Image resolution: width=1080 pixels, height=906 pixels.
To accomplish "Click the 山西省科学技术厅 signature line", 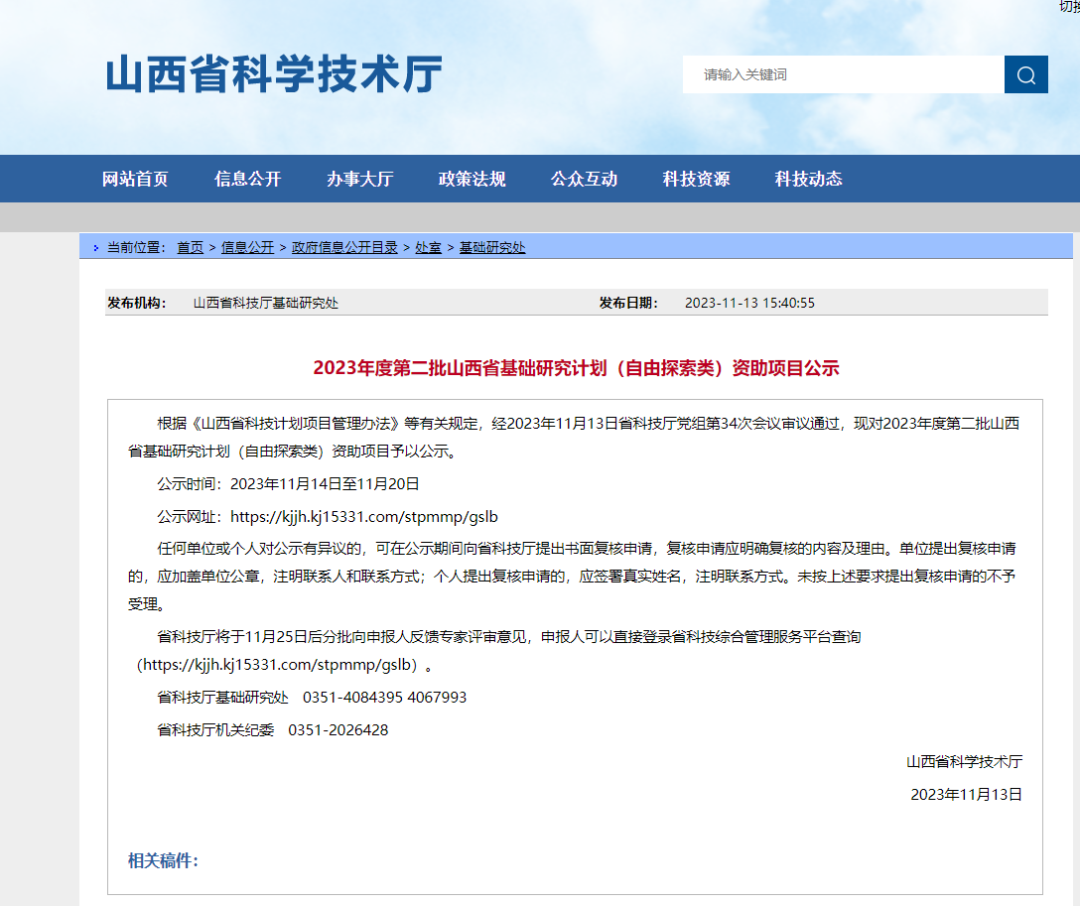I will [x=964, y=762].
